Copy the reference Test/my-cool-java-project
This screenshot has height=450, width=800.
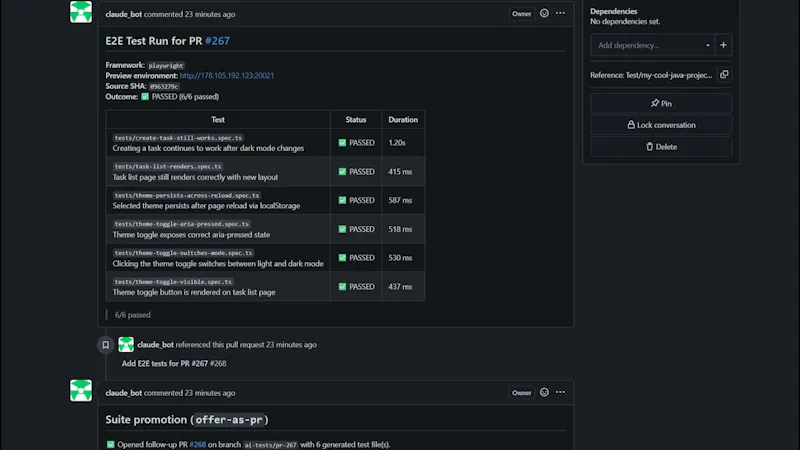pyautogui.click(x=724, y=75)
